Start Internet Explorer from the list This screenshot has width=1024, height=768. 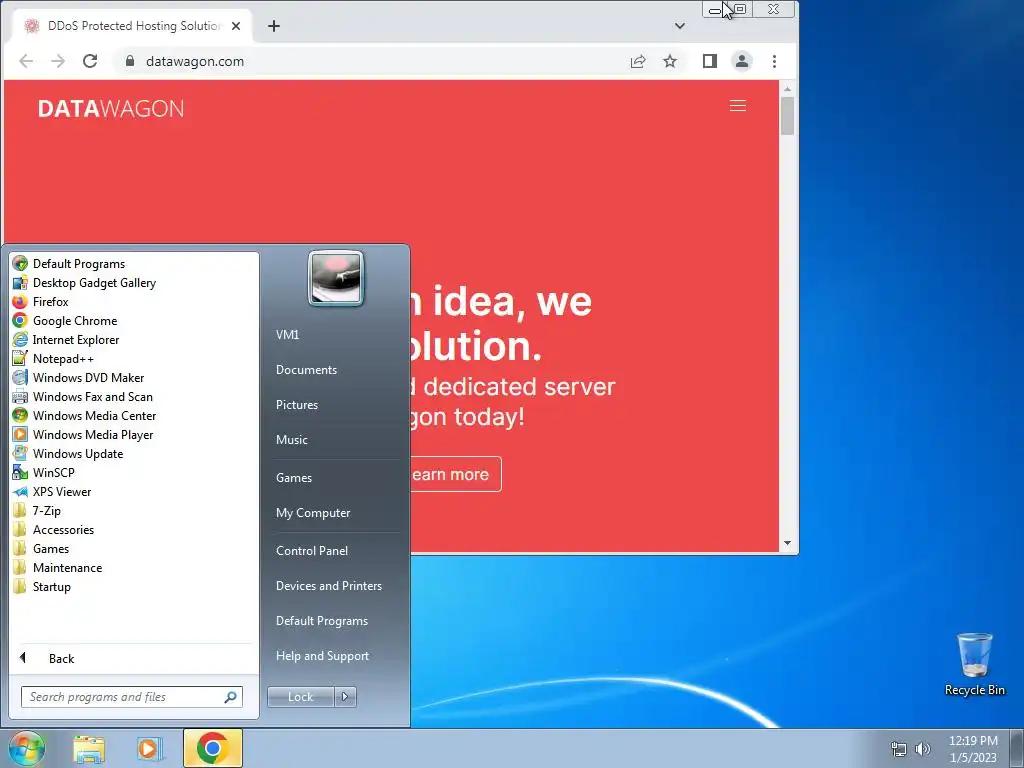click(76, 340)
